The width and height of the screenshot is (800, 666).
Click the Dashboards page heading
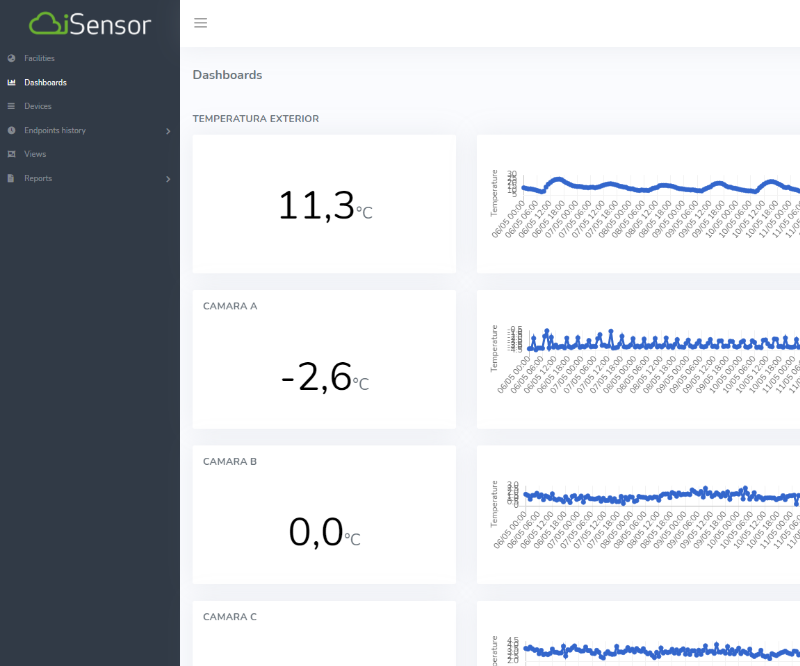coord(228,75)
